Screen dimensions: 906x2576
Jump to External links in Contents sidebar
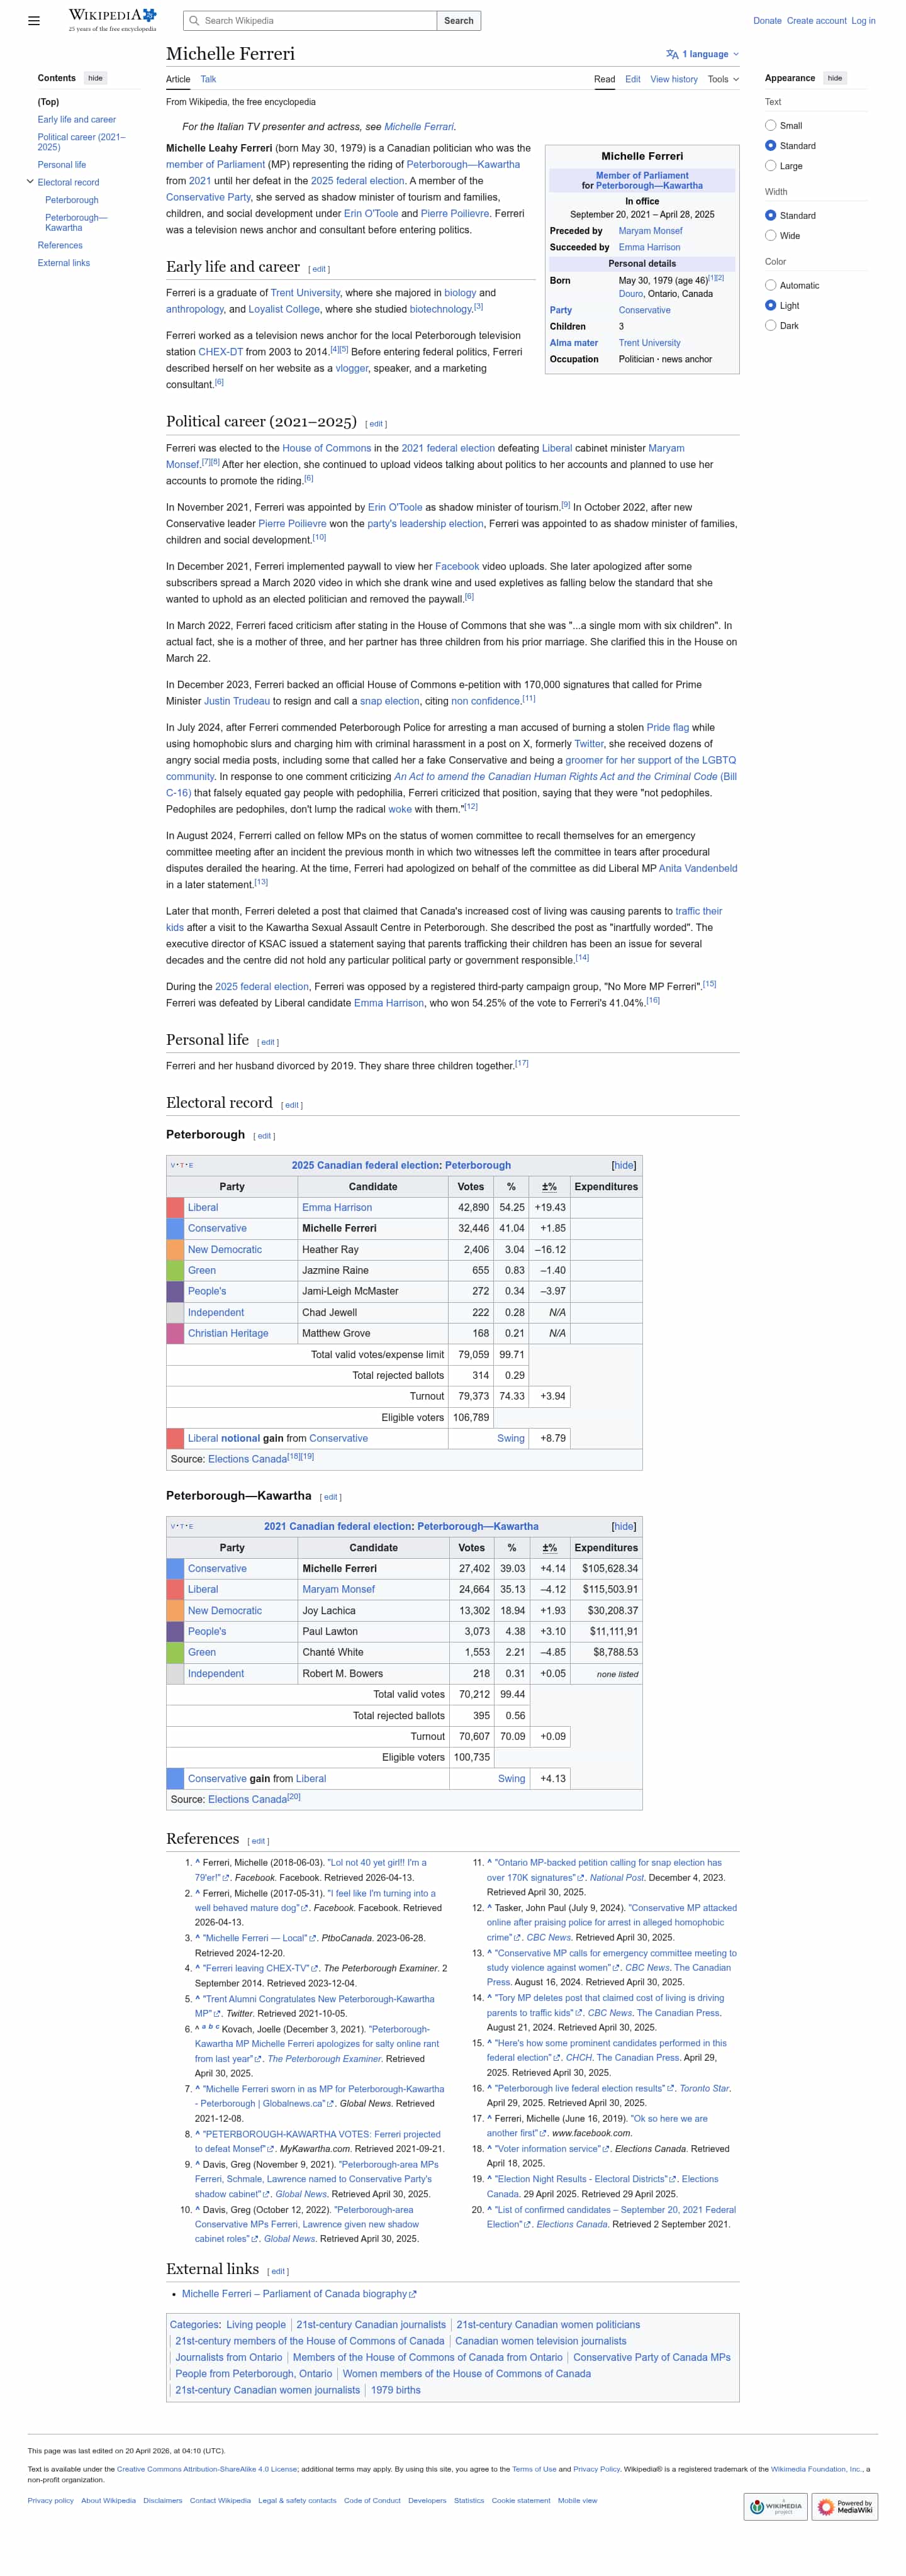[x=64, y=263]
